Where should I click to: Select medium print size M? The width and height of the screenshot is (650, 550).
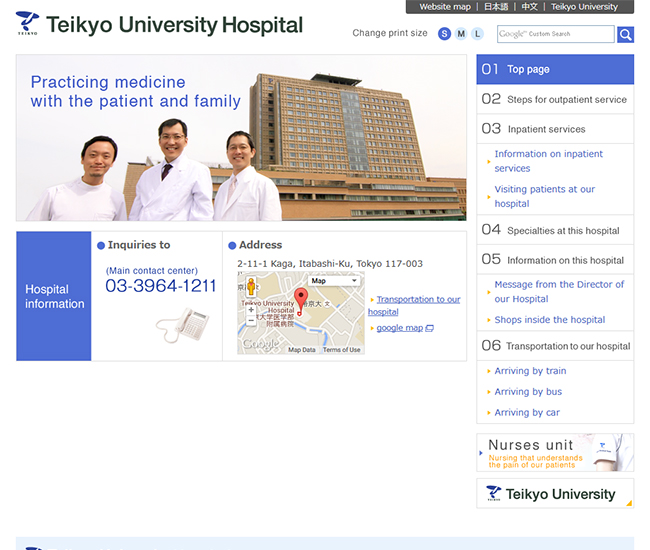(461, 34)
